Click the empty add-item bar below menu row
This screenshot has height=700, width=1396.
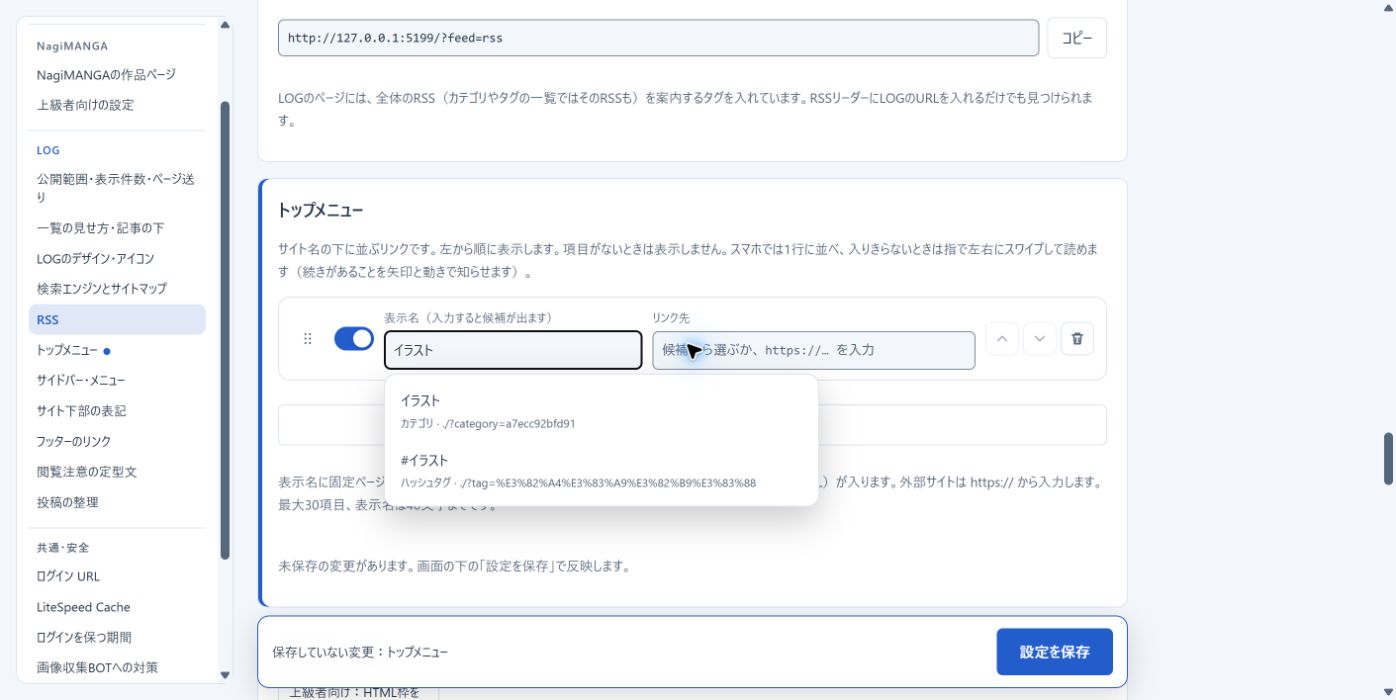[x=692, y=425]
